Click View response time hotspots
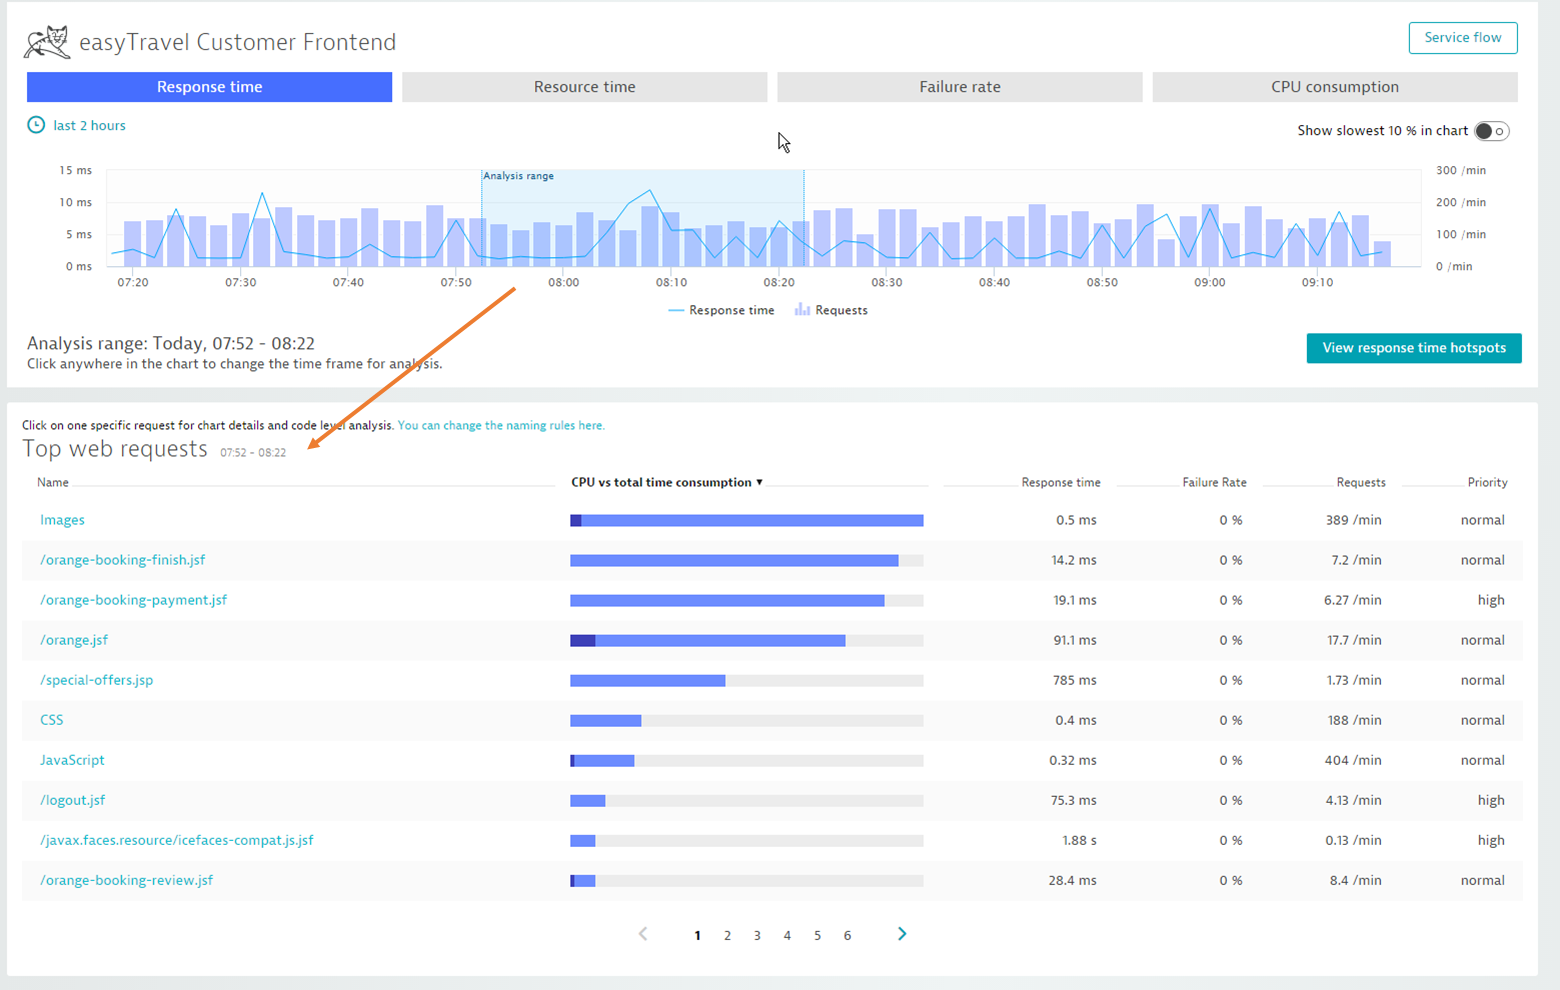 pos(1413,348)
